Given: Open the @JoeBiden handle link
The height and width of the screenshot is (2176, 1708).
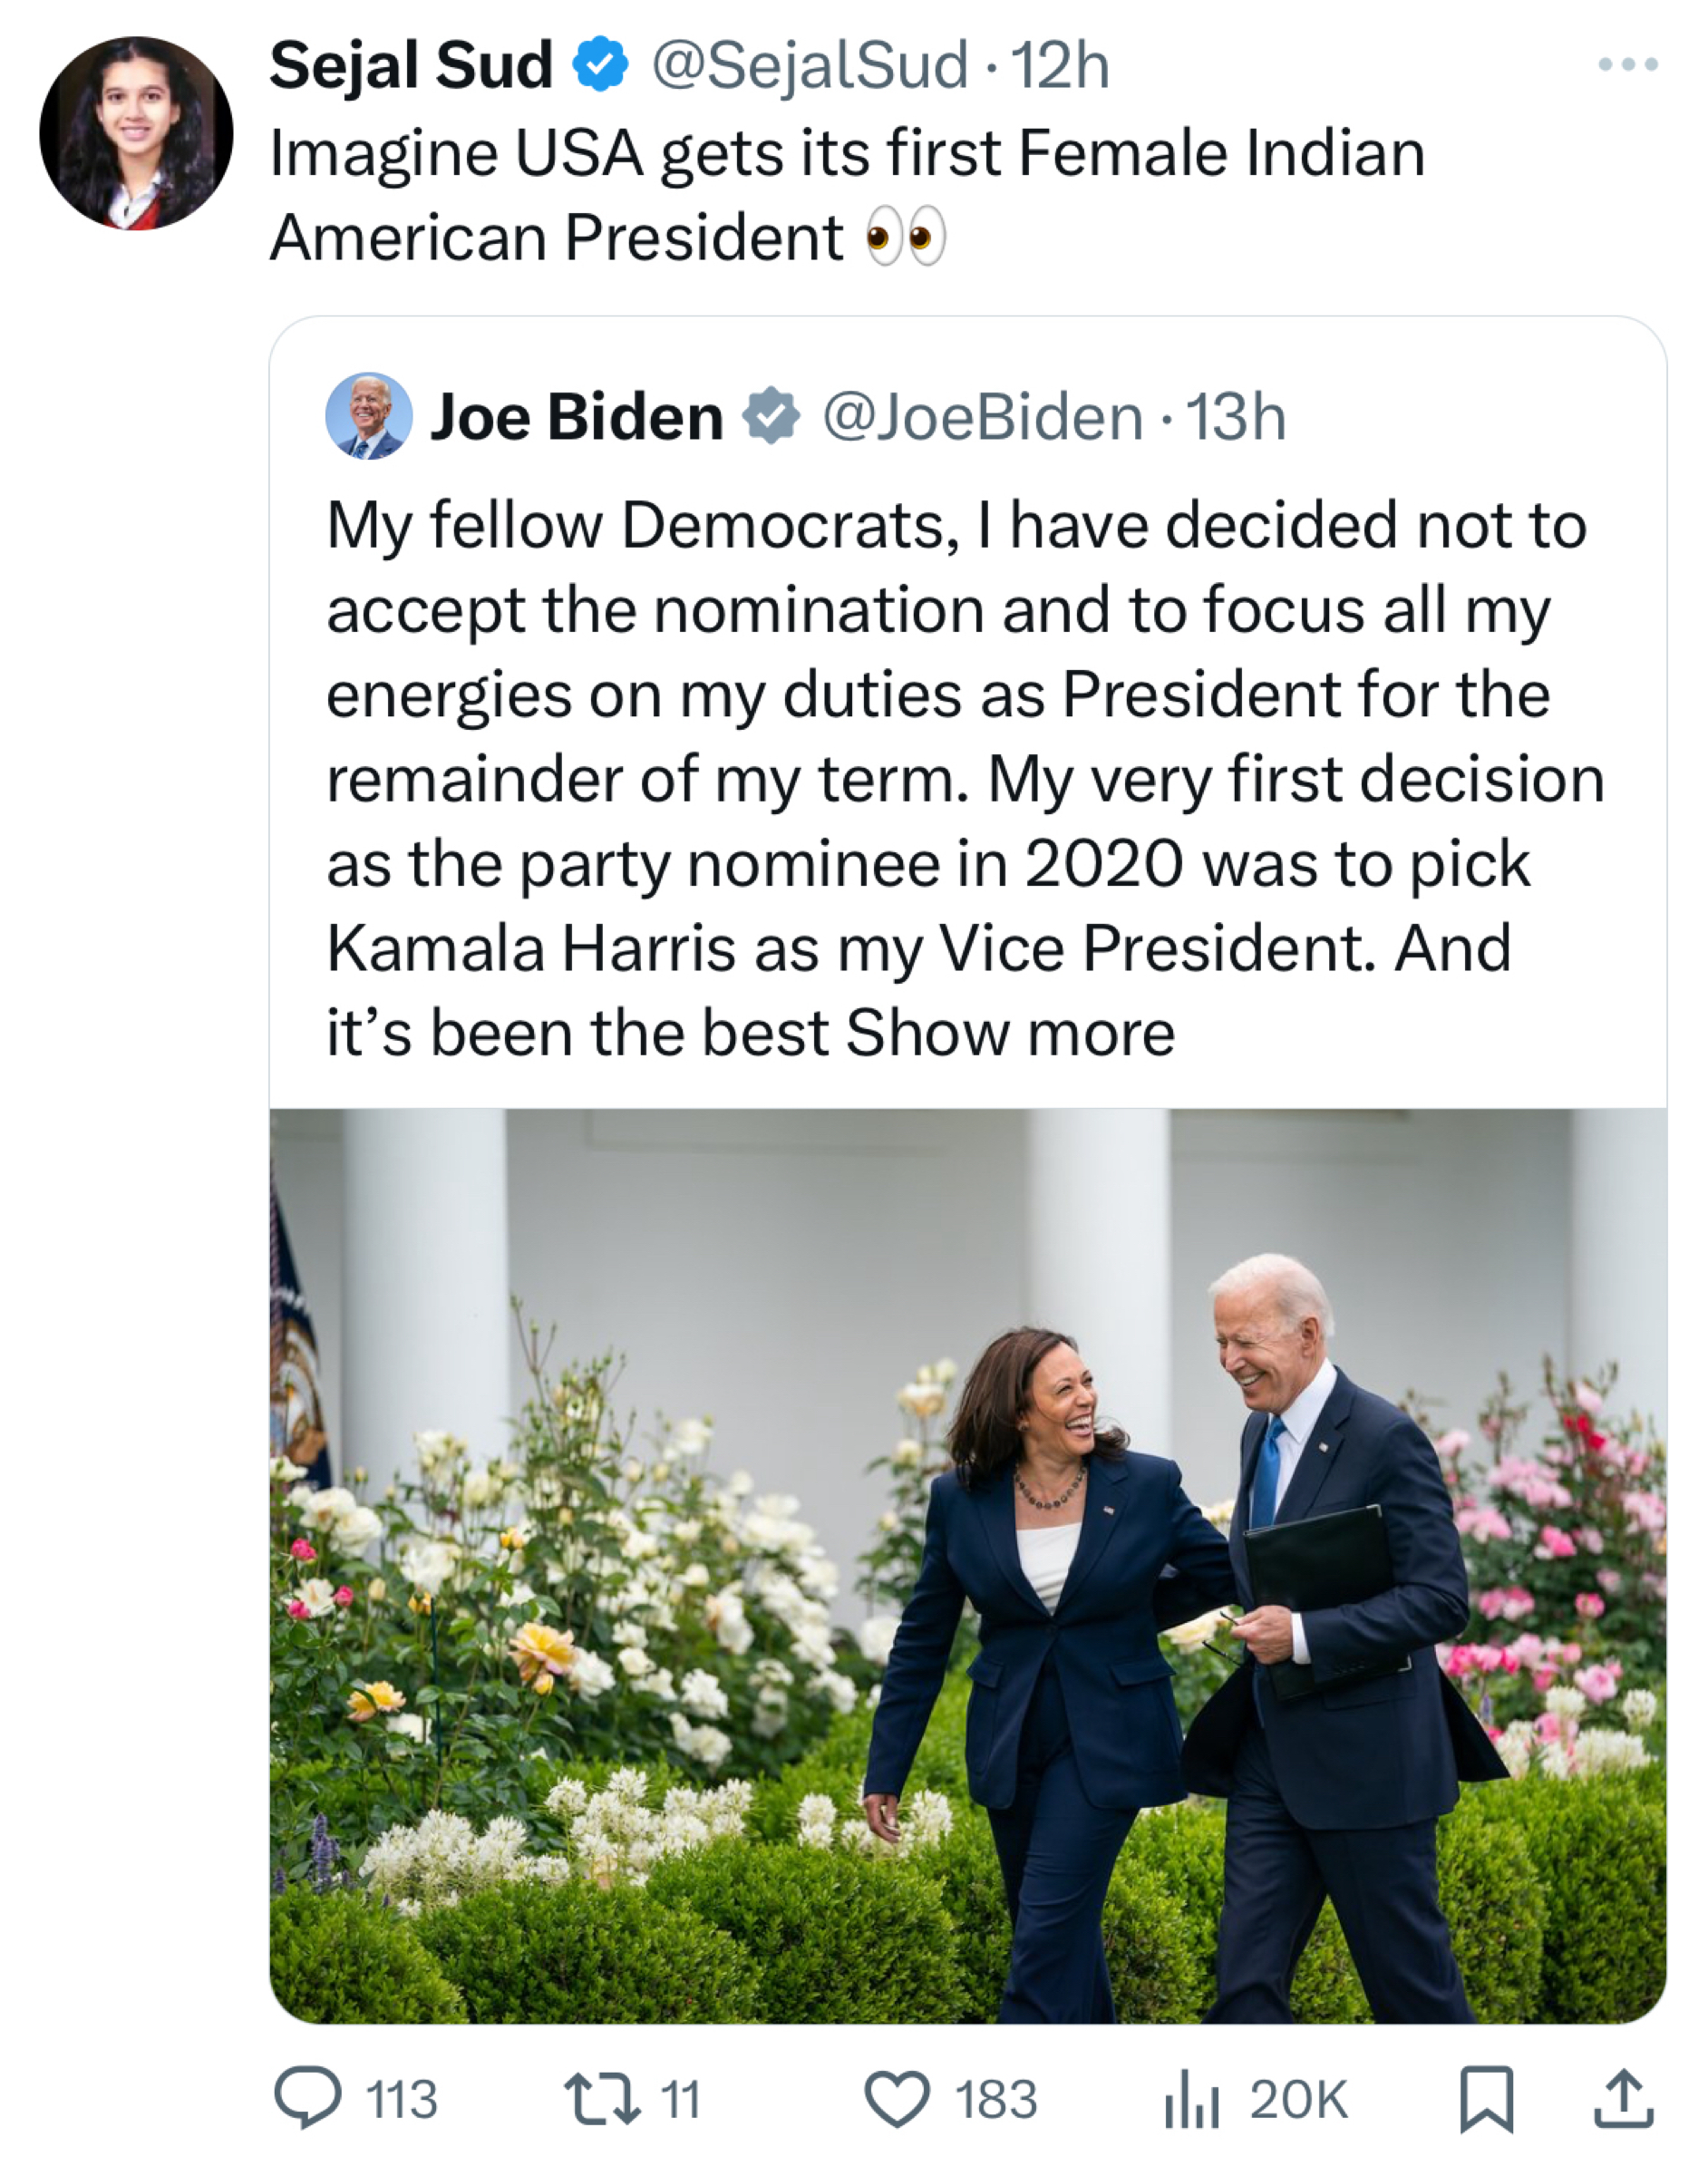Looking at the screenshot, I should (982, 417).
